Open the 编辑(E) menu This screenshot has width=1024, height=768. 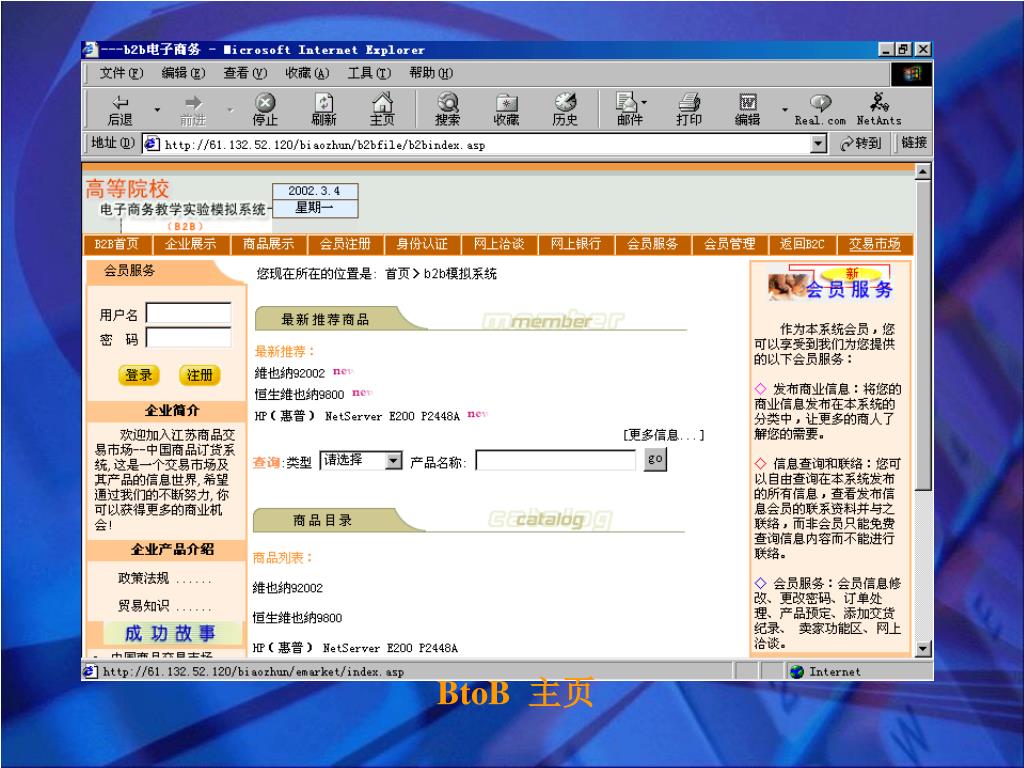tap(184, 73)
